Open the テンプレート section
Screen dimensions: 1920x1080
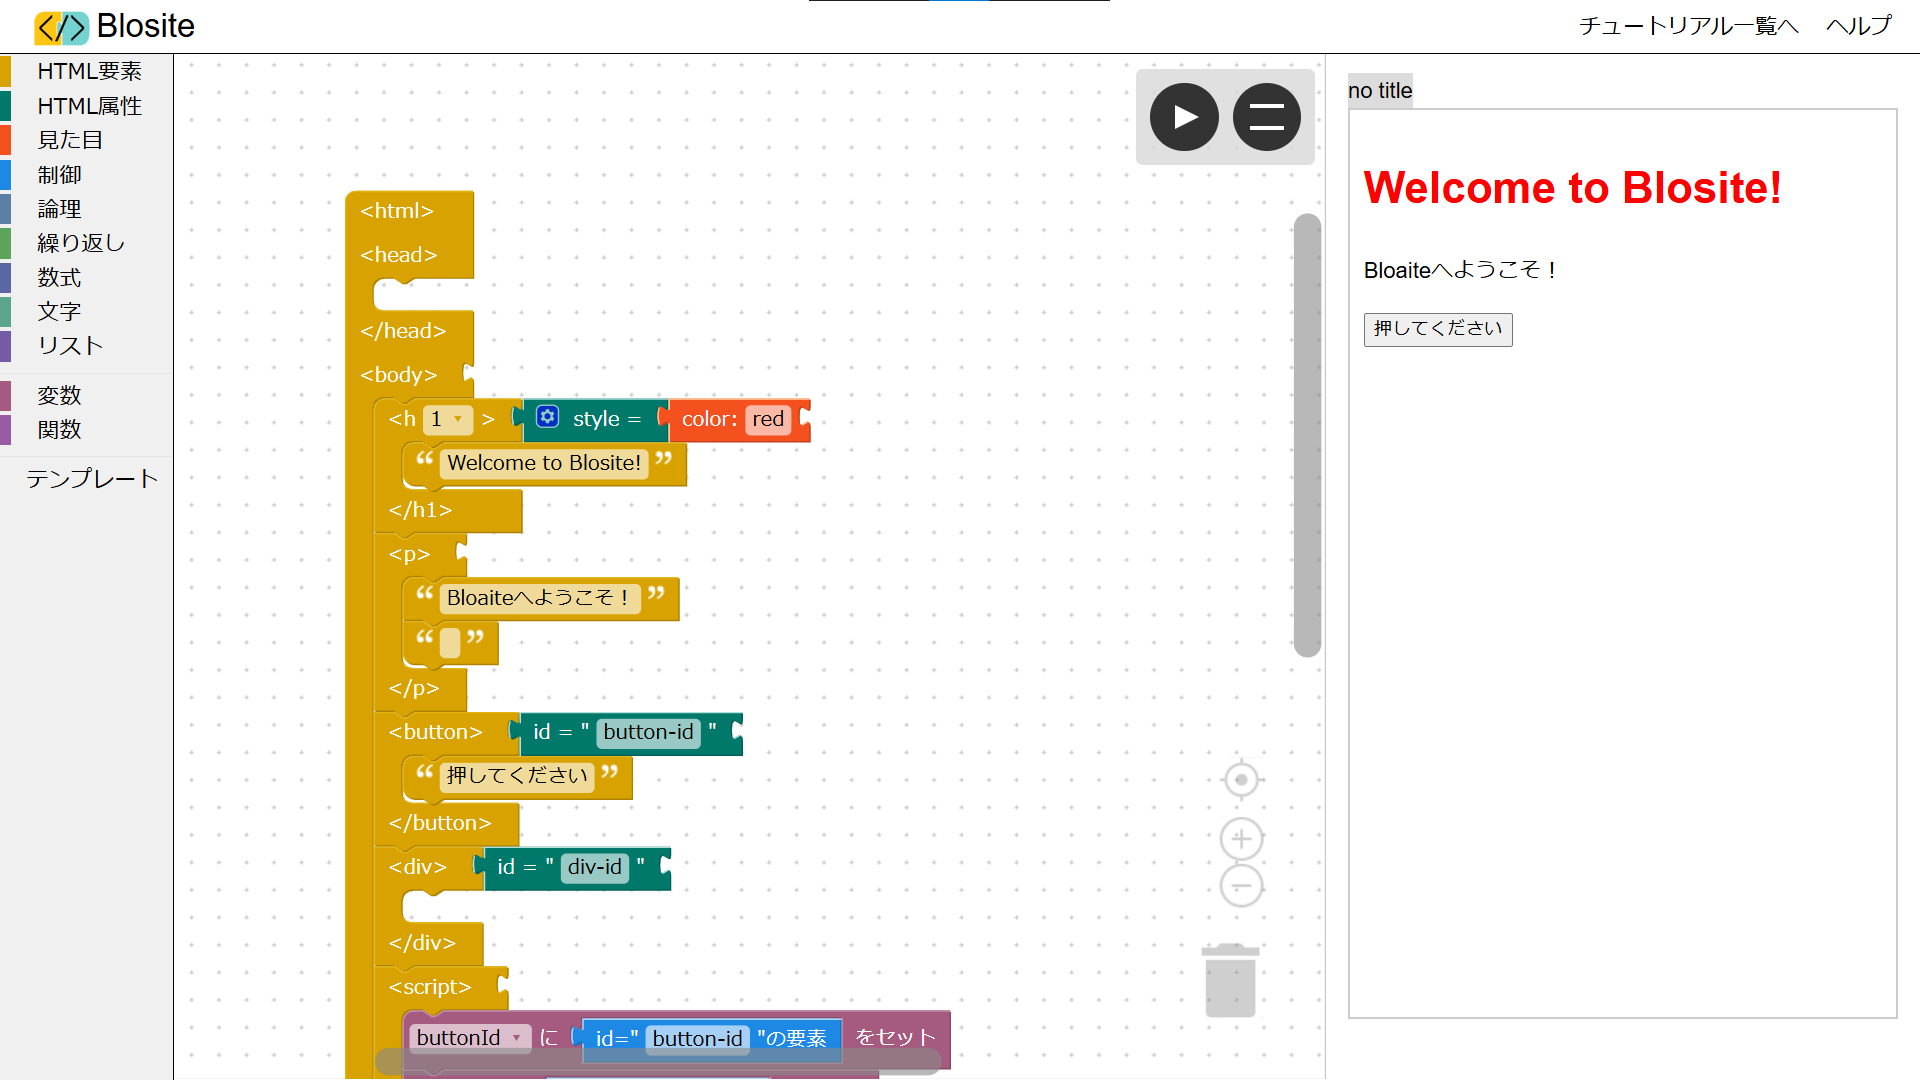pyautogui.click(x=92, y=479)
